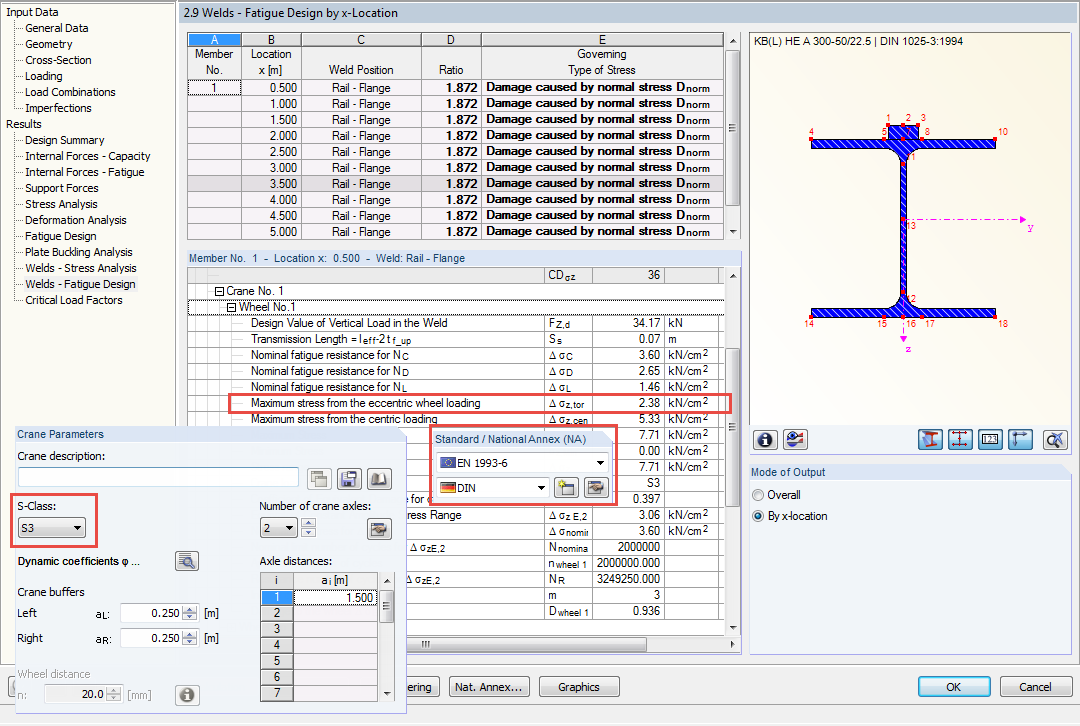Image resolution: width=1080 pixels, height=726 pixels.
Task: Click the info icon below the cross-section graphic
Action: pyautogui.click(x=765, y=439)
